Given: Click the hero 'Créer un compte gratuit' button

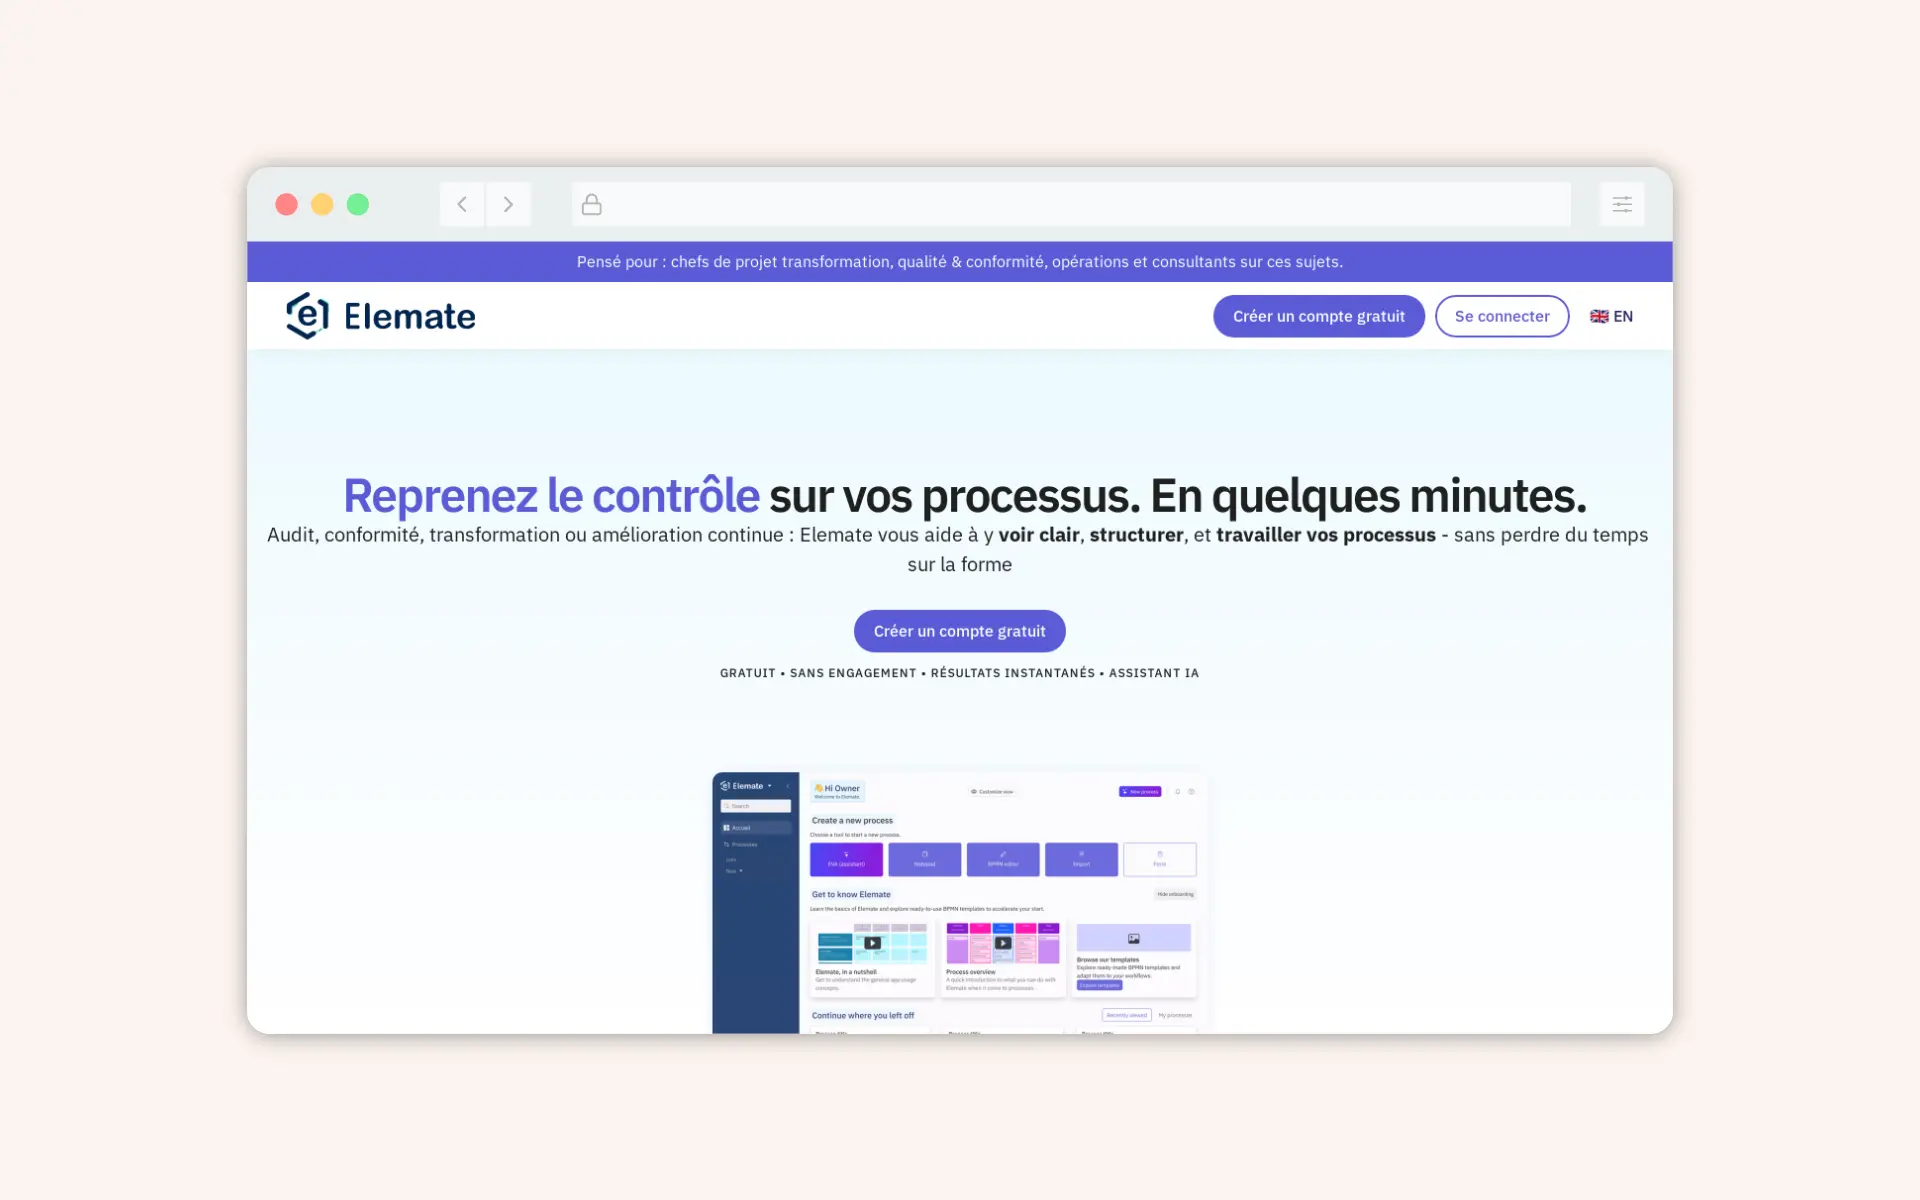Looking at the screenshot, I should 959,631.
